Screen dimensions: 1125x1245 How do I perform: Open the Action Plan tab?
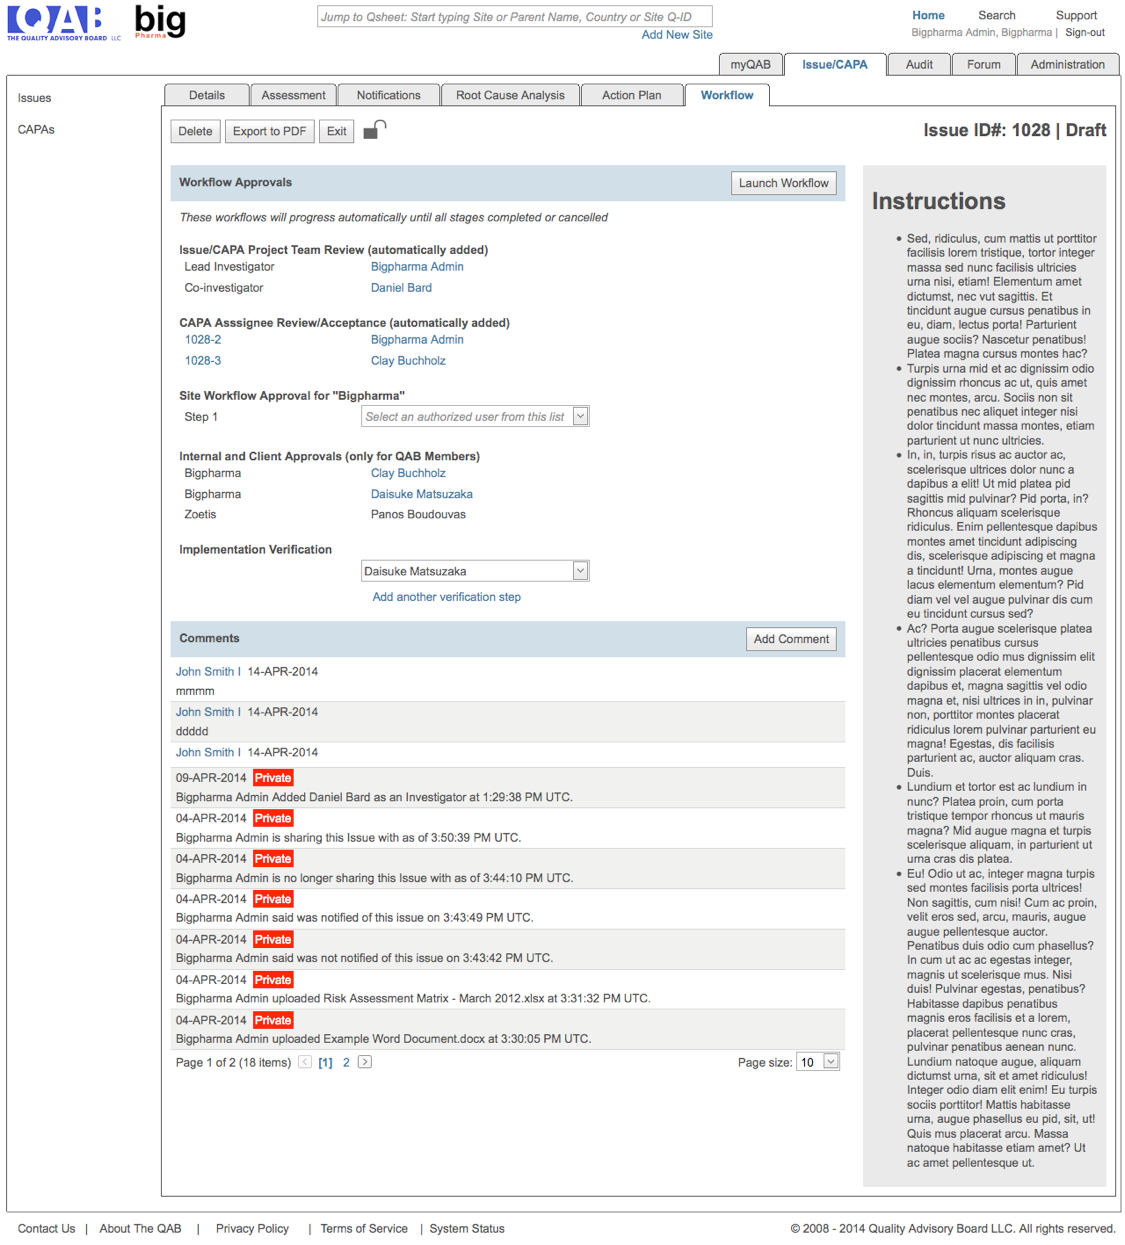tap(631, 95)
